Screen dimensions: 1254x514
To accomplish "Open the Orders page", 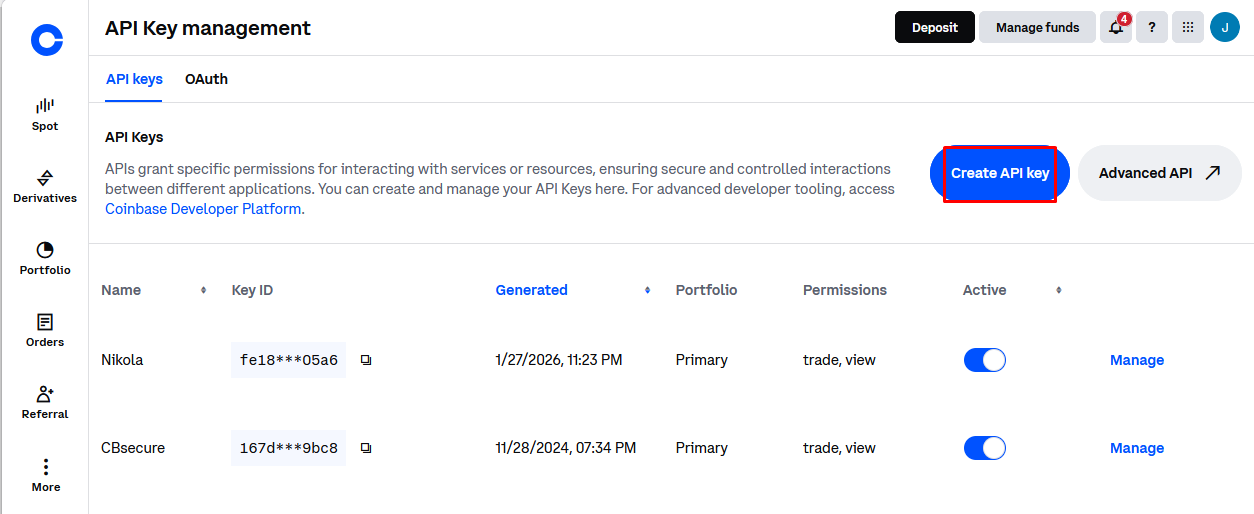I will pos(45,330).
